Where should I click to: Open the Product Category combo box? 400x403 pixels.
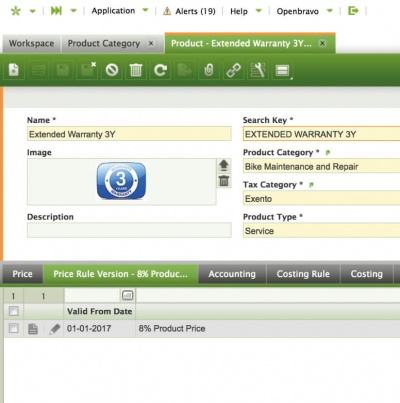(x=321, y=166)
